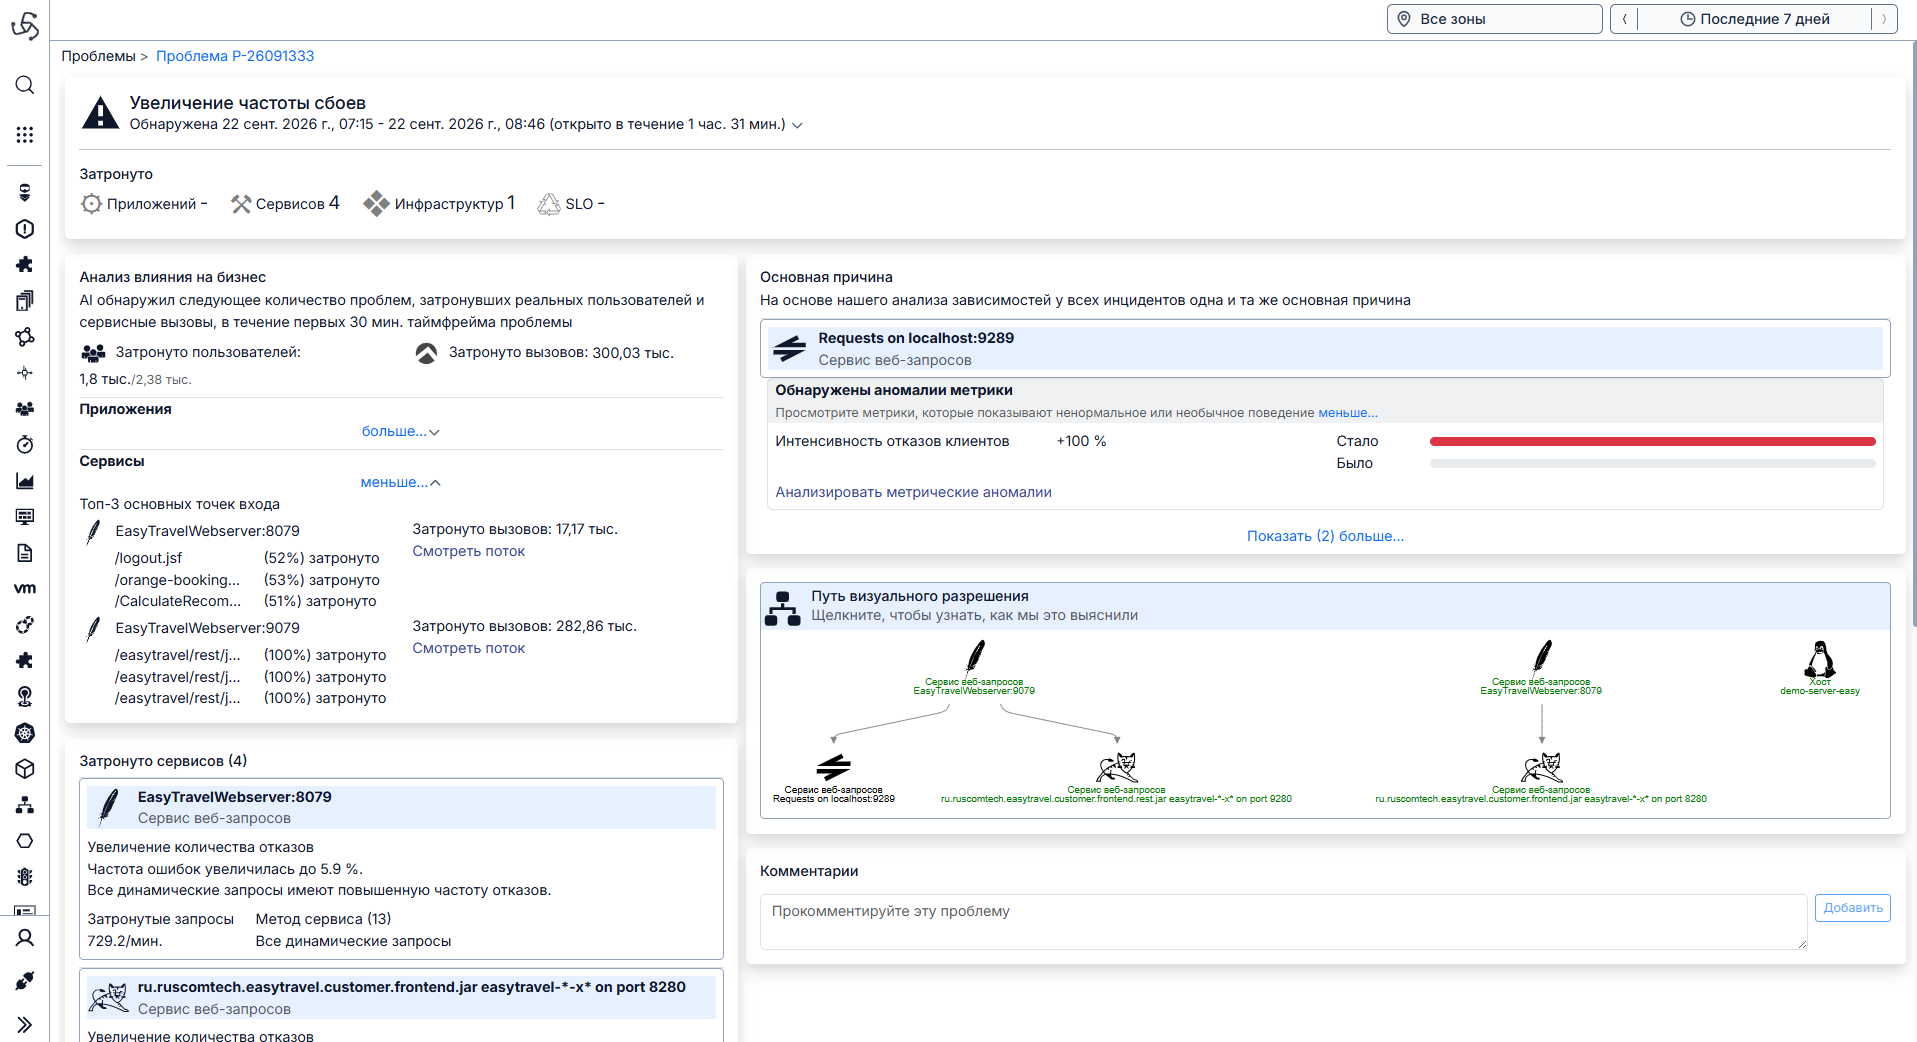This screenshot has height=1042, width=1917.
Task: Click the Путь визуального разрешения header
Action: (x=1325, y=606)
